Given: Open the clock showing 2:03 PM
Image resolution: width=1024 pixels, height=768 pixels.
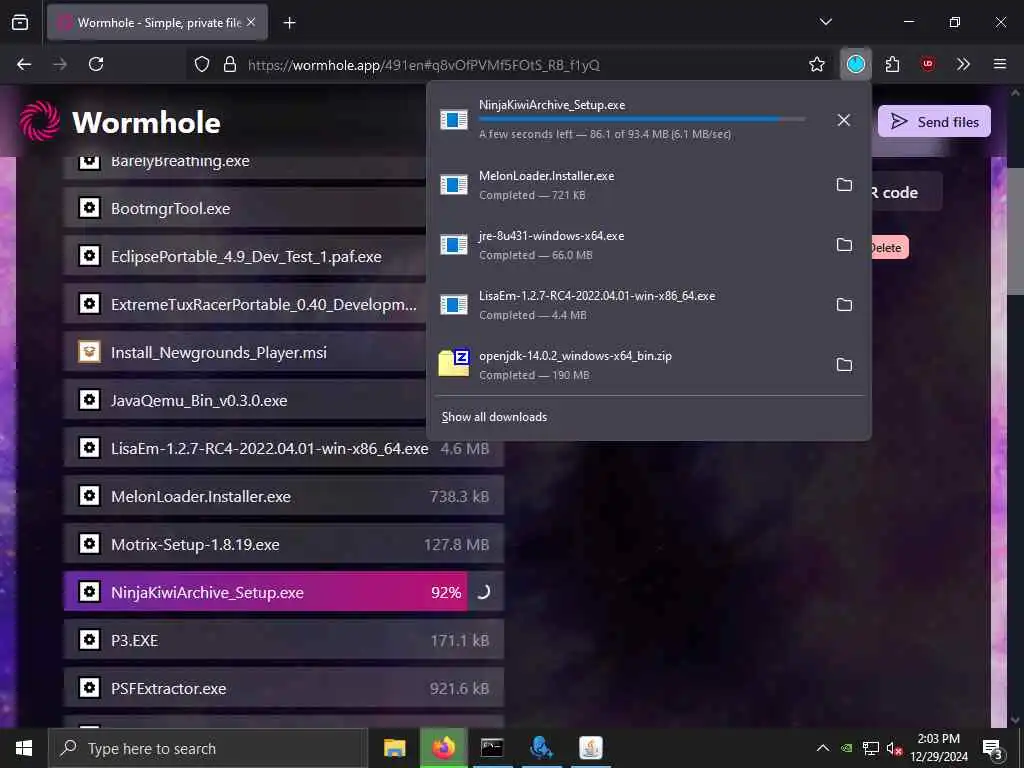Looking at the screenshot, I should 938,748.
